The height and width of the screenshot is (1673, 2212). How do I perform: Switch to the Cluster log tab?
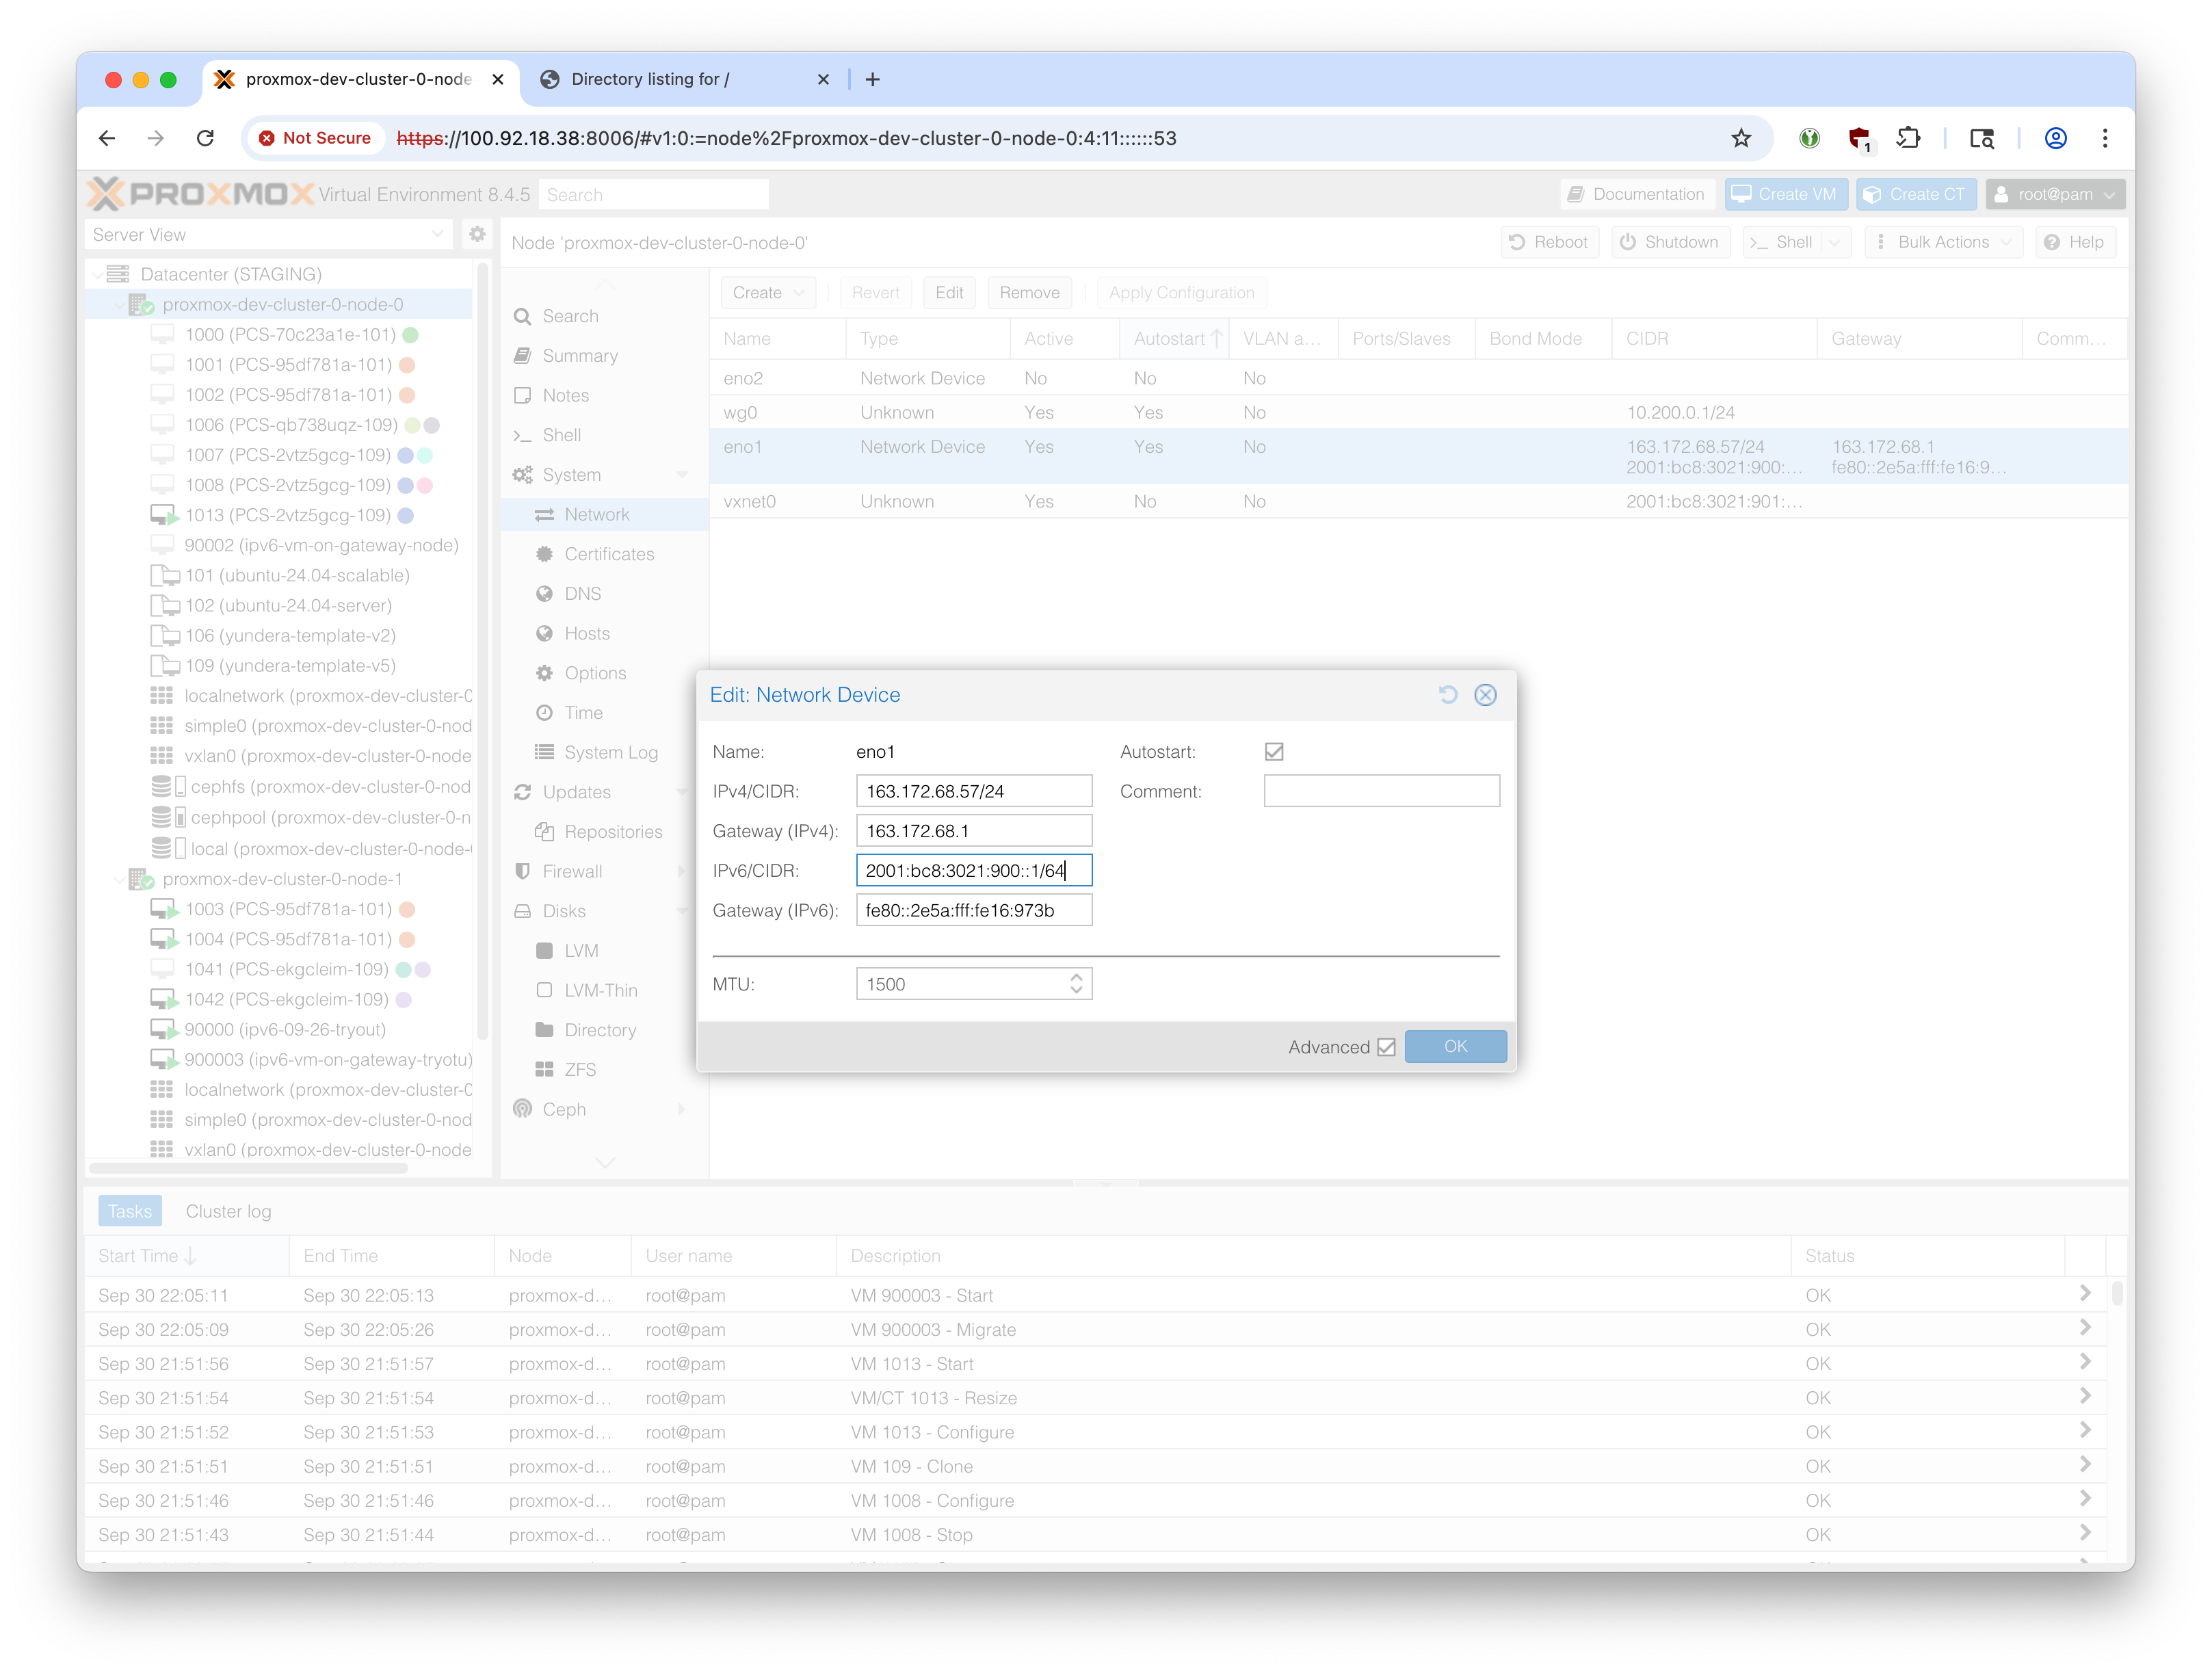228,1211
